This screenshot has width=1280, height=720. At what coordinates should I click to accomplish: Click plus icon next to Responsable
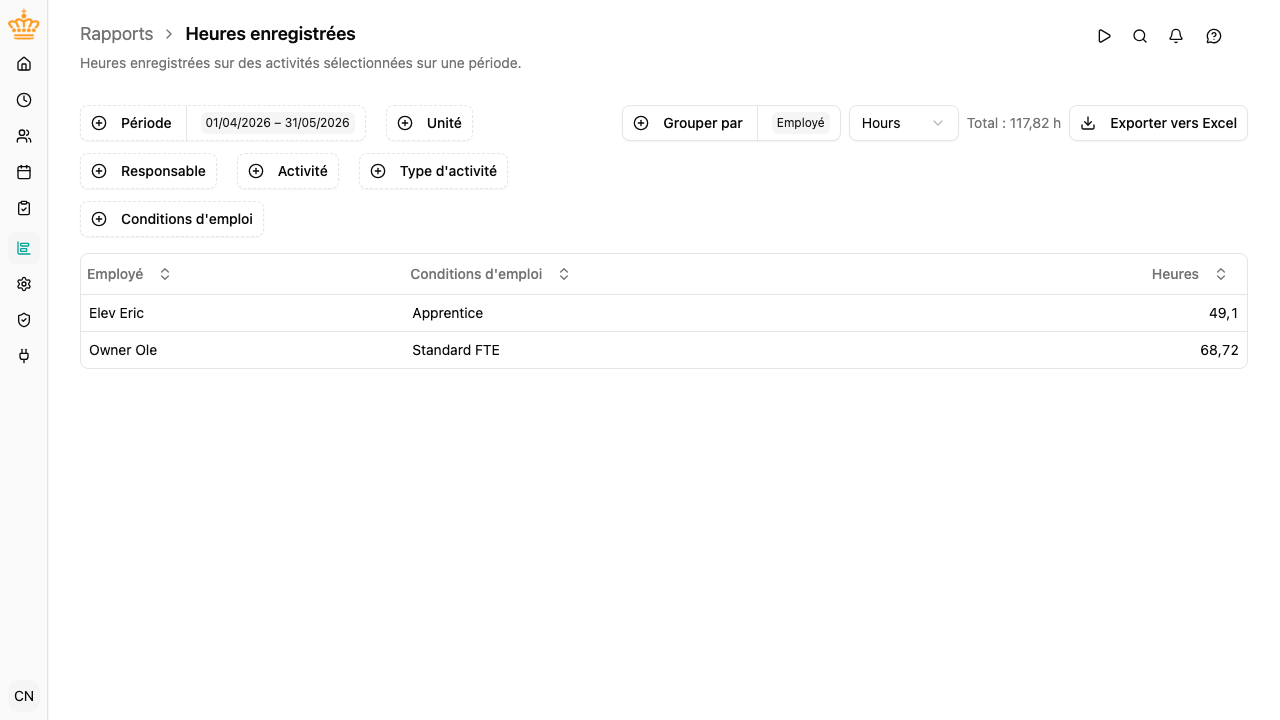[x=99, y=171]
